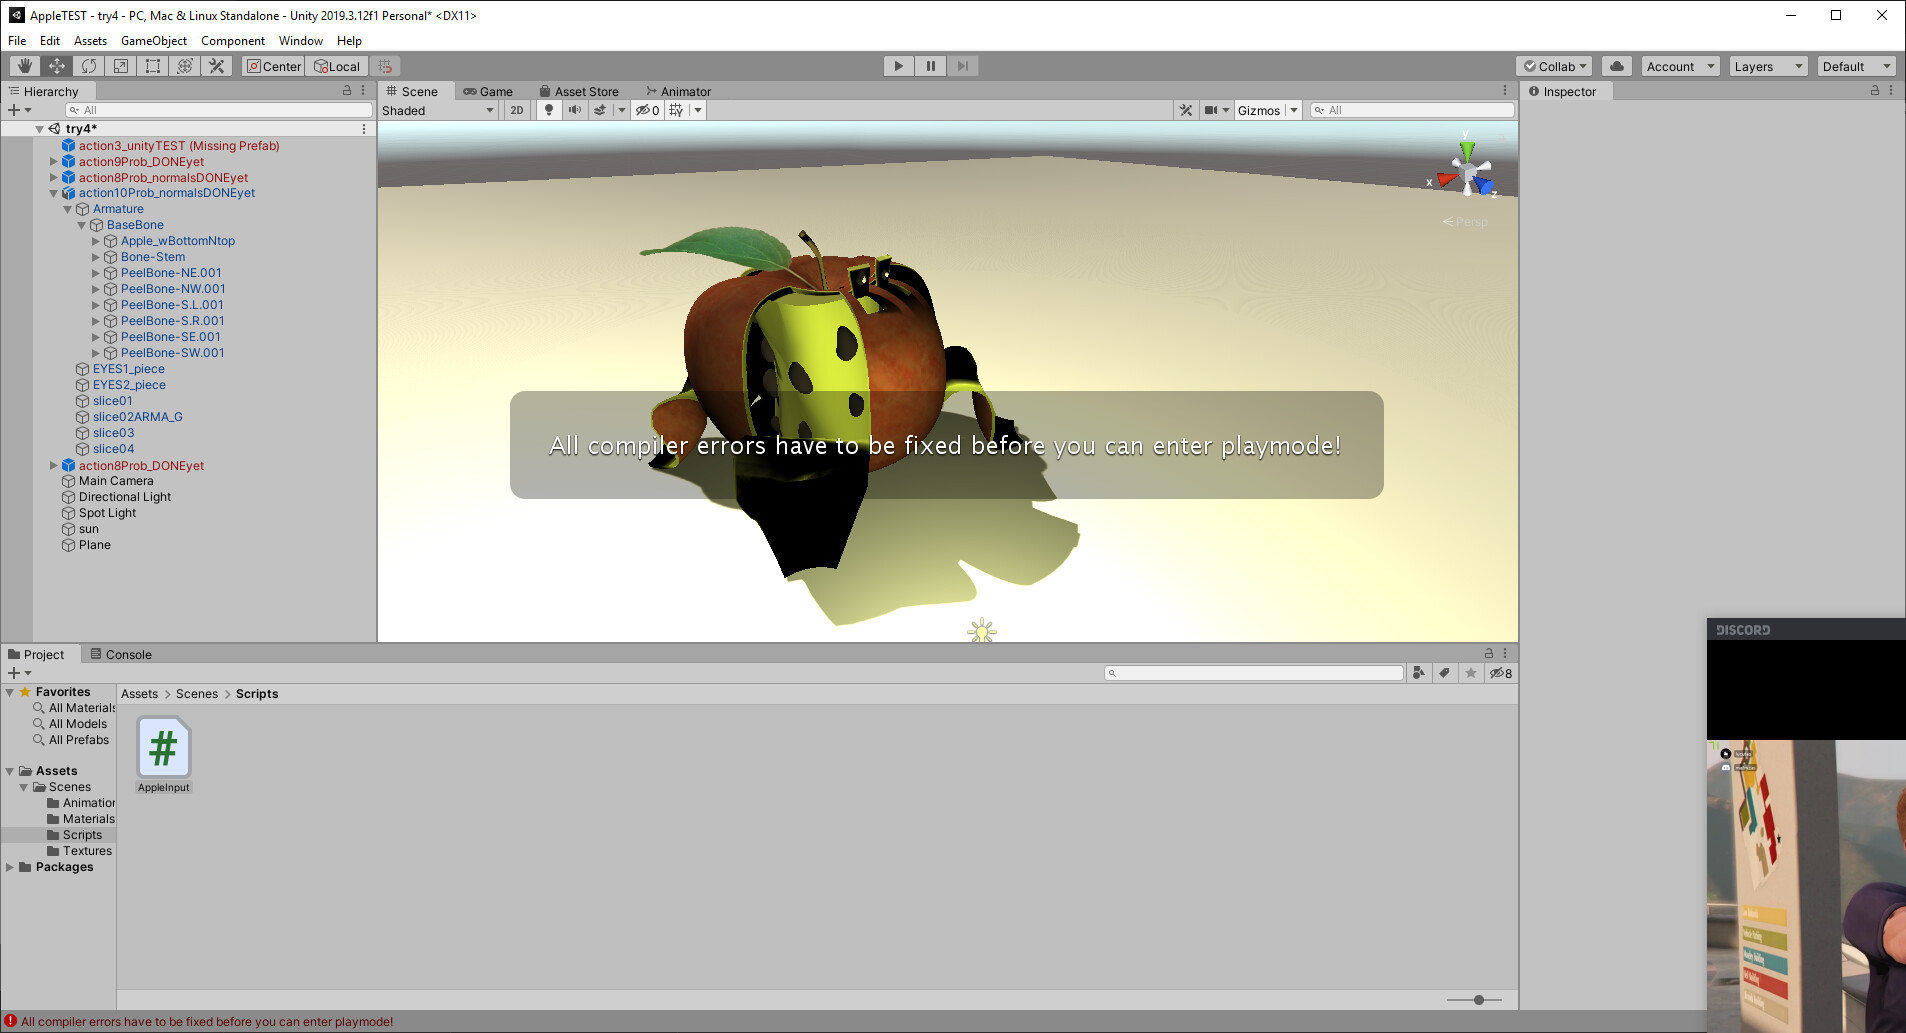Select the Move tool
Screen dimensions: 1906x1033
(x=56, y=65)
